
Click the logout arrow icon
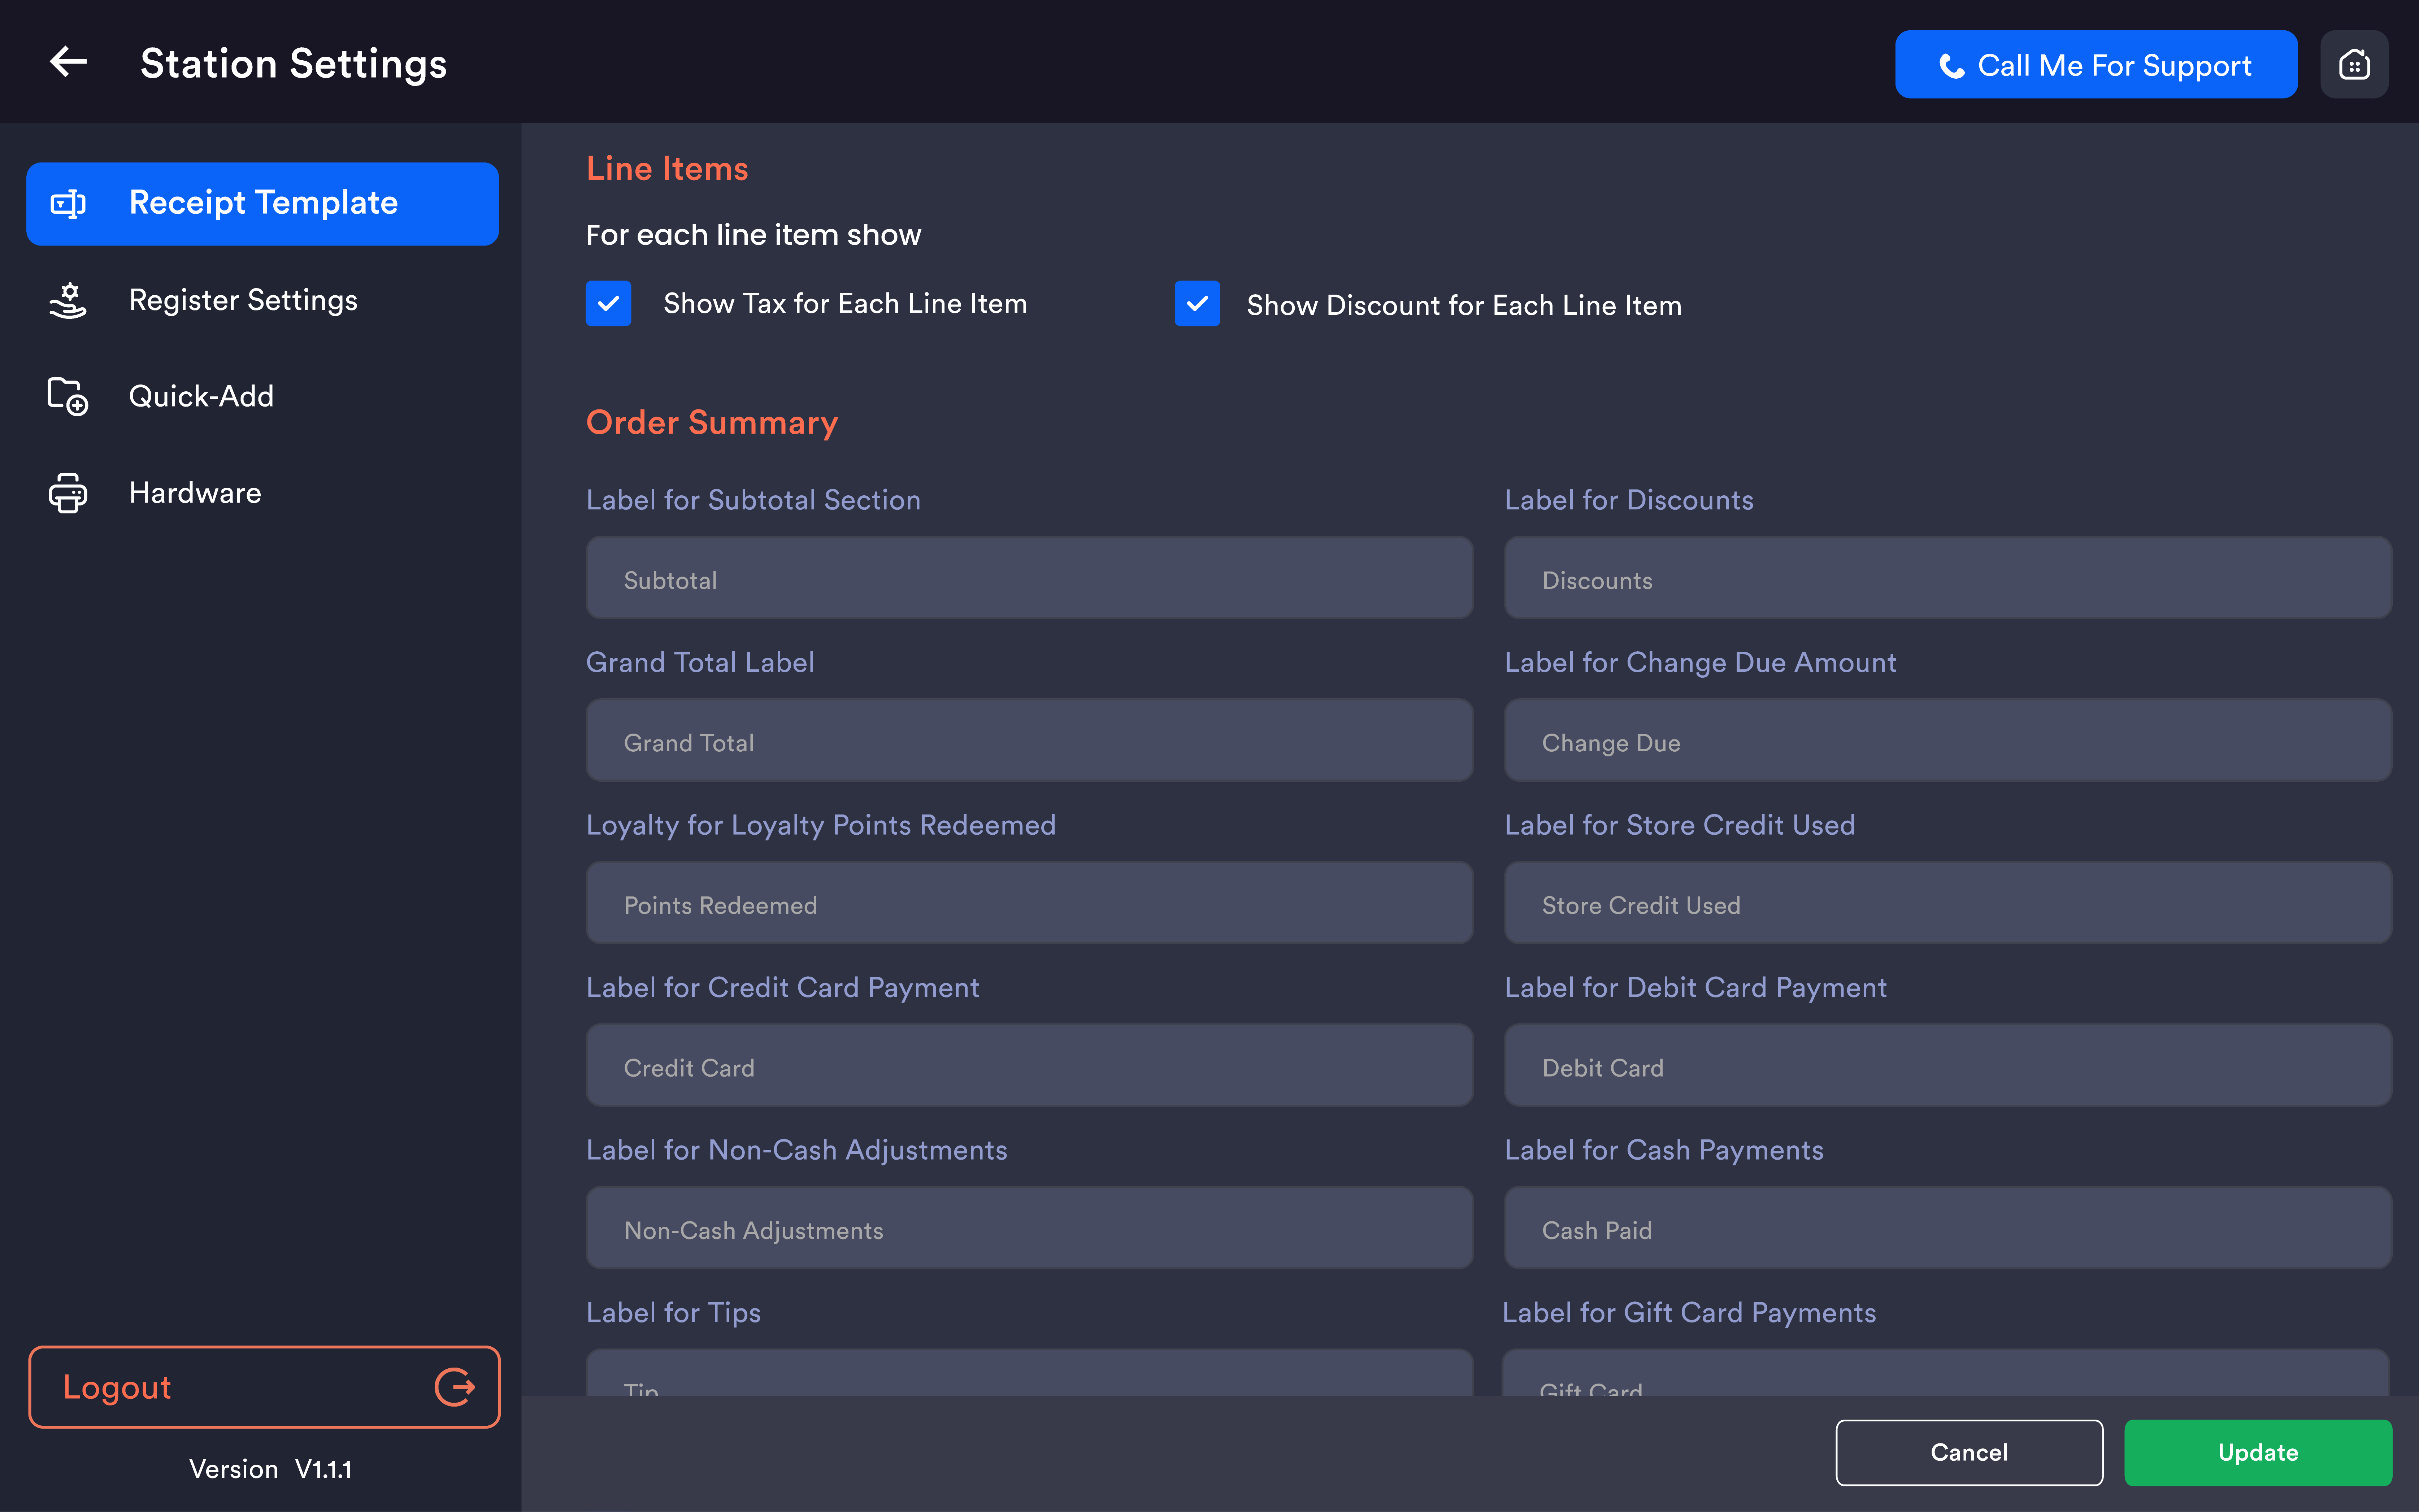click(455, 1387)
